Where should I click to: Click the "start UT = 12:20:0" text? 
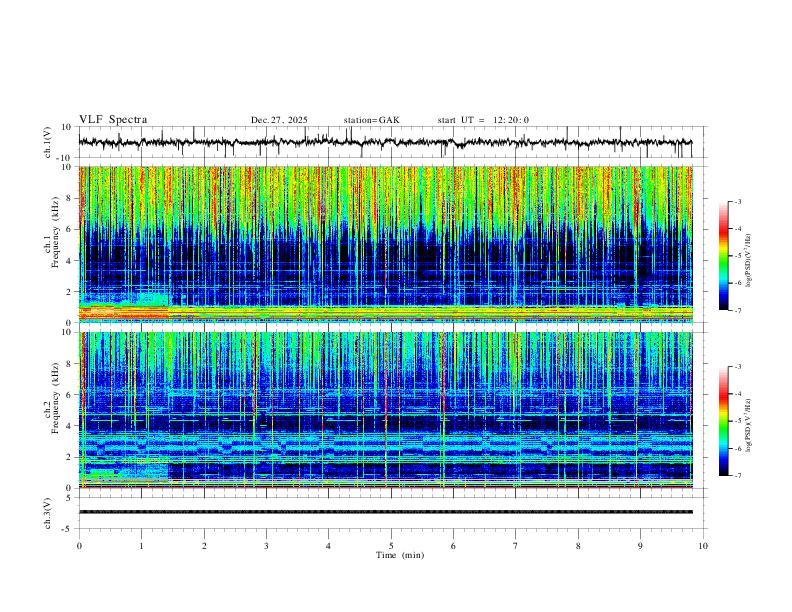(x=483, y=120)
